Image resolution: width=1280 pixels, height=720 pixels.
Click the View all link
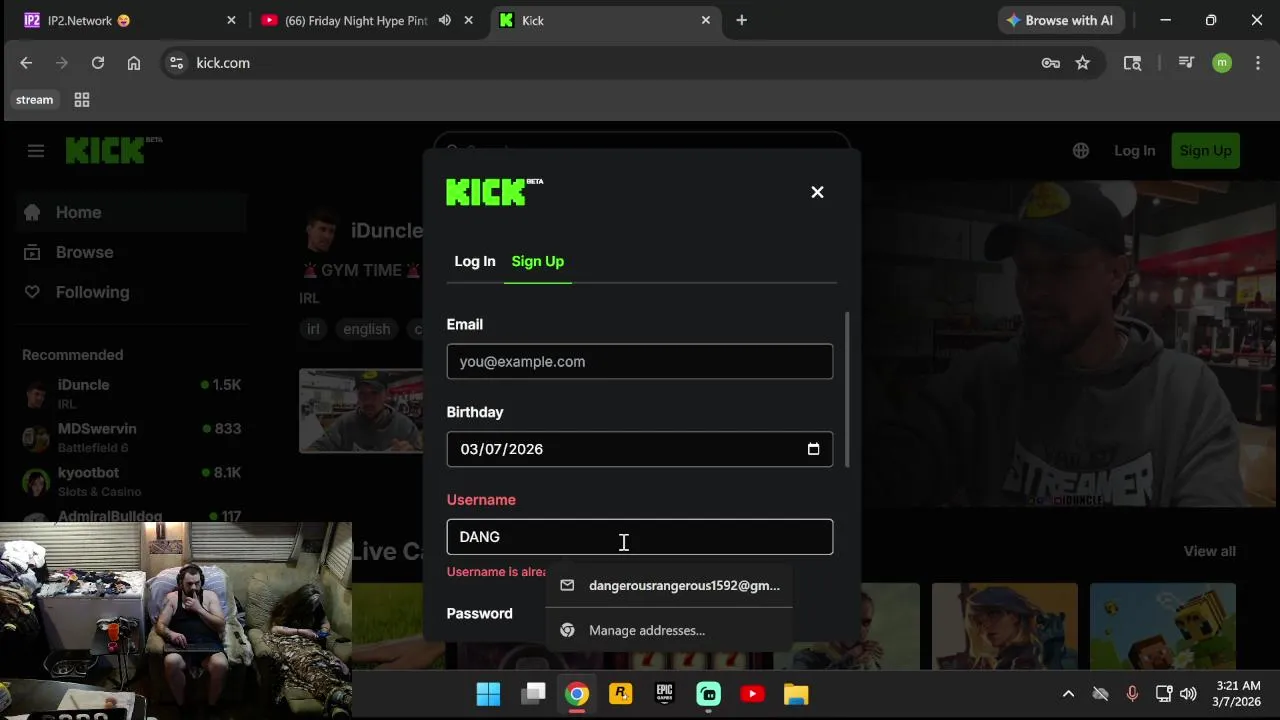(x=1209, y=551)
